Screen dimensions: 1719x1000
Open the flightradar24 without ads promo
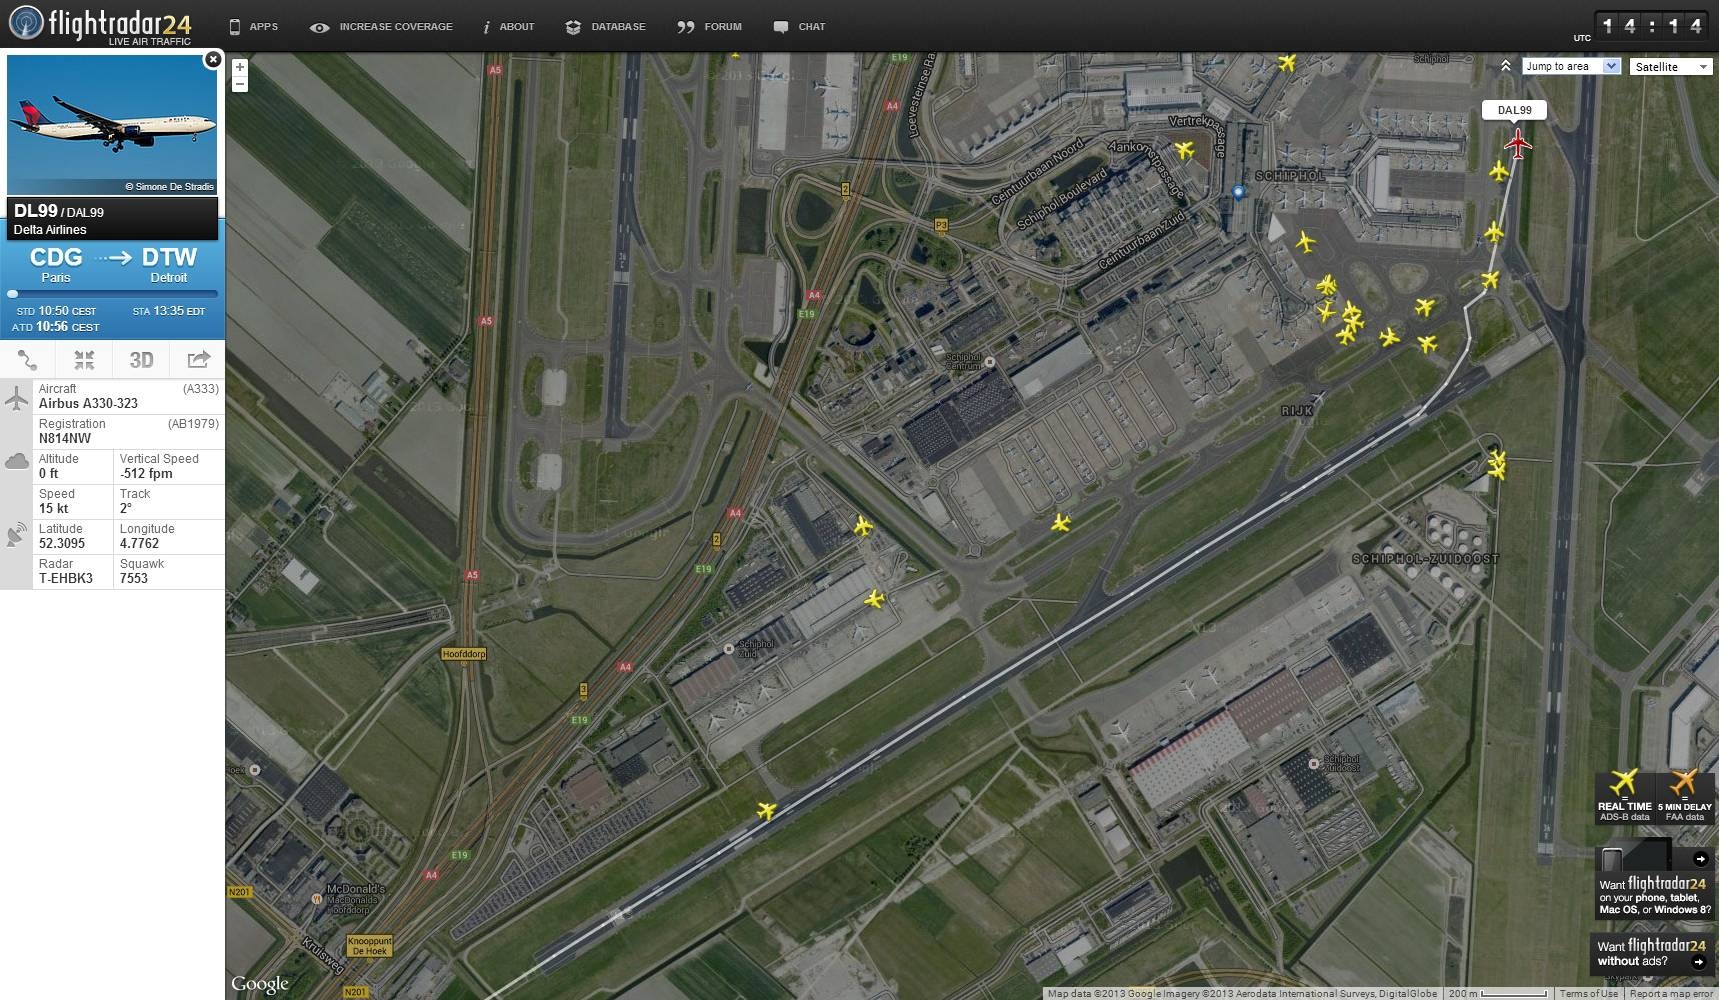tap(1652, 953)
